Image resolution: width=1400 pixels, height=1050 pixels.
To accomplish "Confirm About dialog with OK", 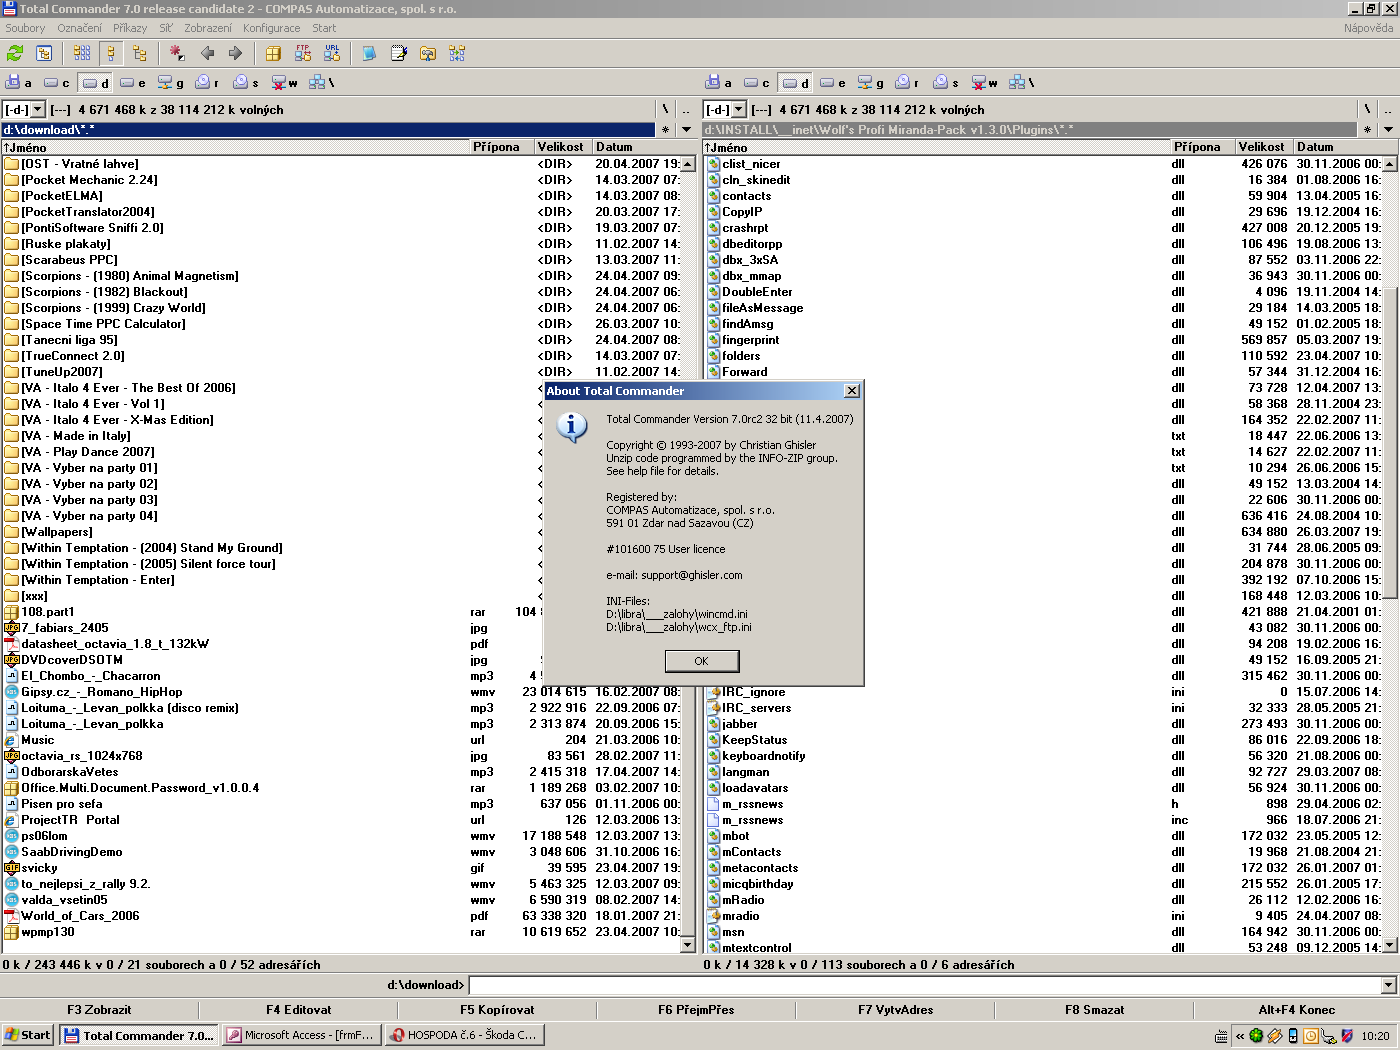I will (701, 661).
